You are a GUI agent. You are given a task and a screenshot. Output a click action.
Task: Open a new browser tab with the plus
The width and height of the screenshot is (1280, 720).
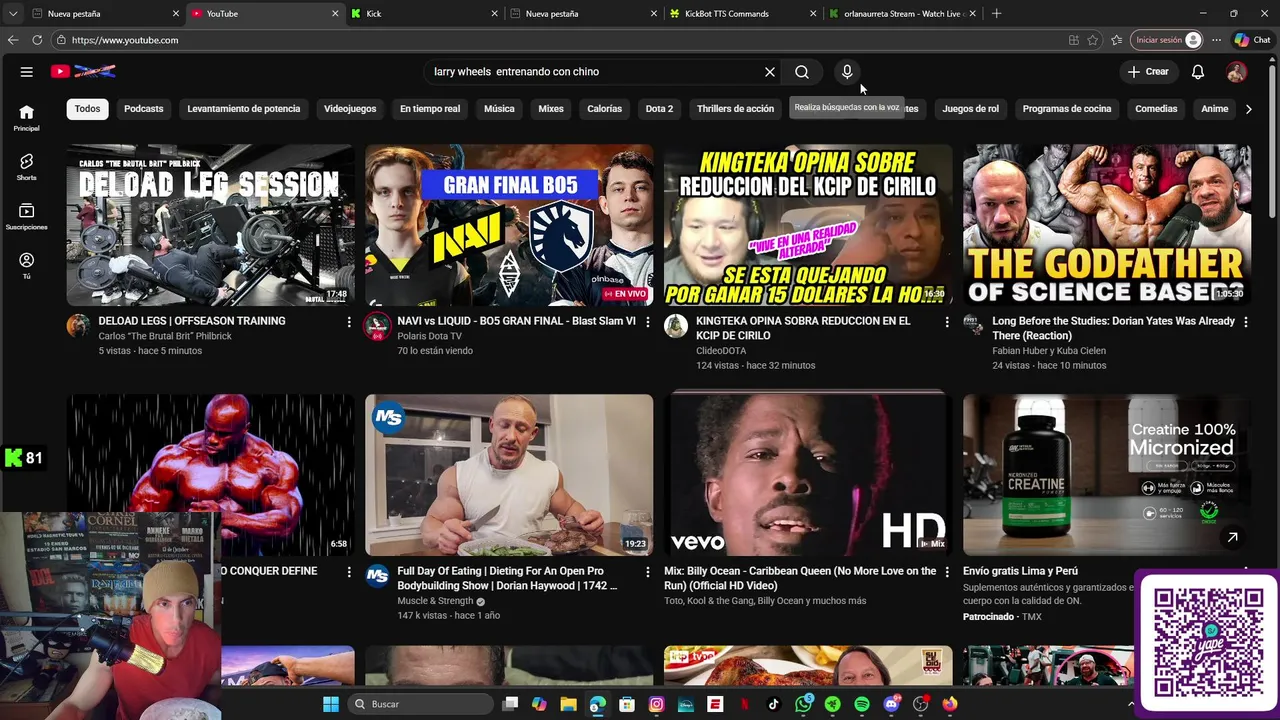click(x=996, y=14)
